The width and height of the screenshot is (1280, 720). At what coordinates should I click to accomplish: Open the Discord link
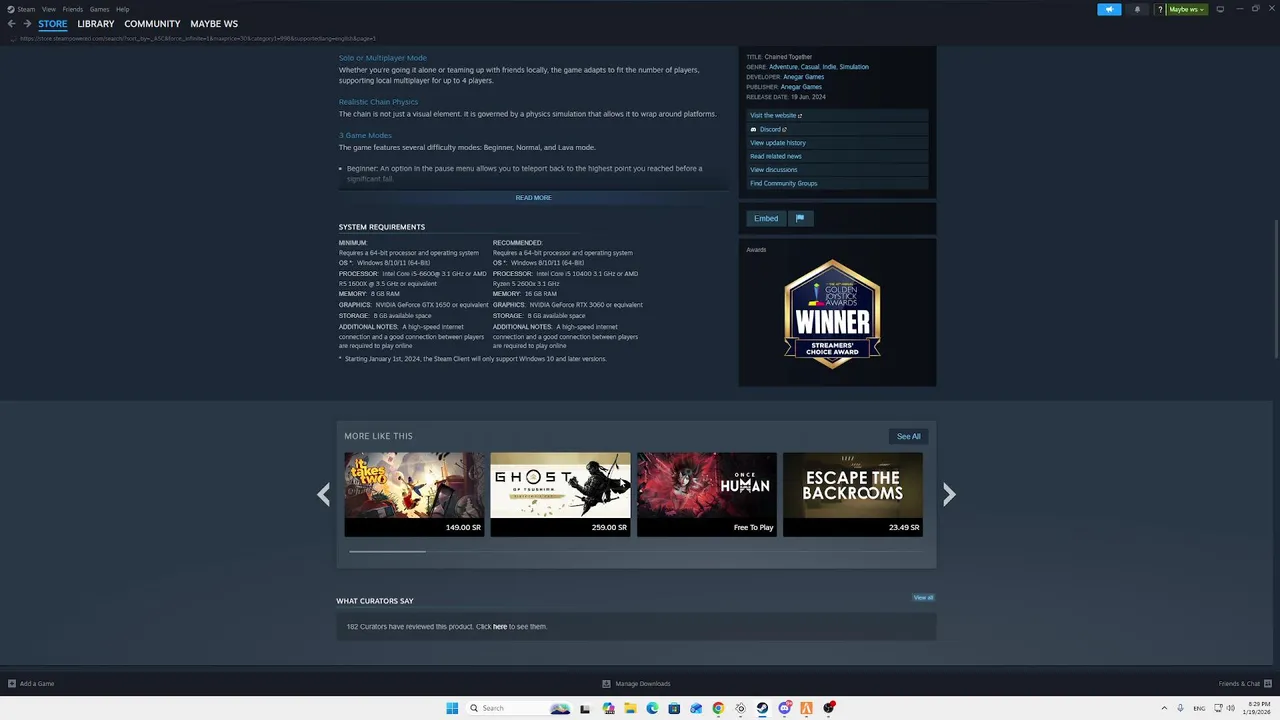pos(838,129)
